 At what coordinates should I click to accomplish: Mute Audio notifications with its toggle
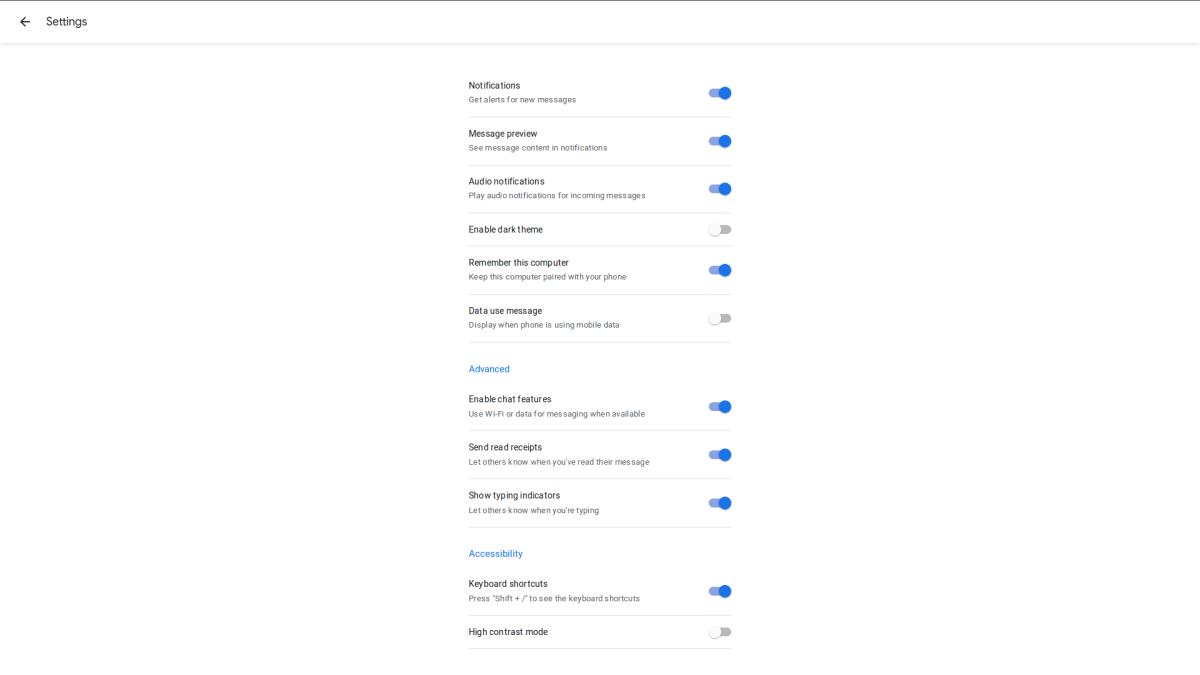pyautogui.click(x=720, y=189)
